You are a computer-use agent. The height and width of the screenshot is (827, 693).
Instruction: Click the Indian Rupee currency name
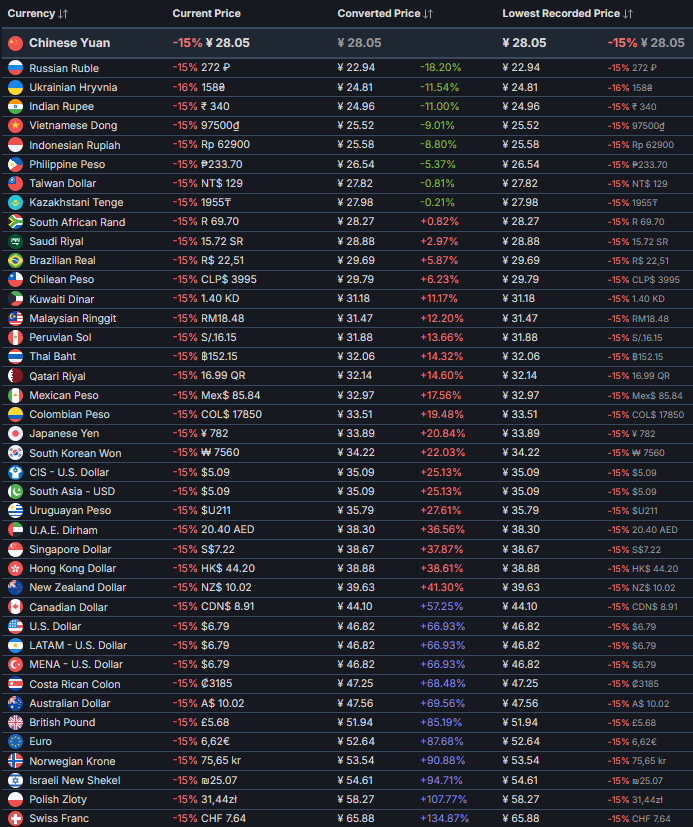coord(61,106)
